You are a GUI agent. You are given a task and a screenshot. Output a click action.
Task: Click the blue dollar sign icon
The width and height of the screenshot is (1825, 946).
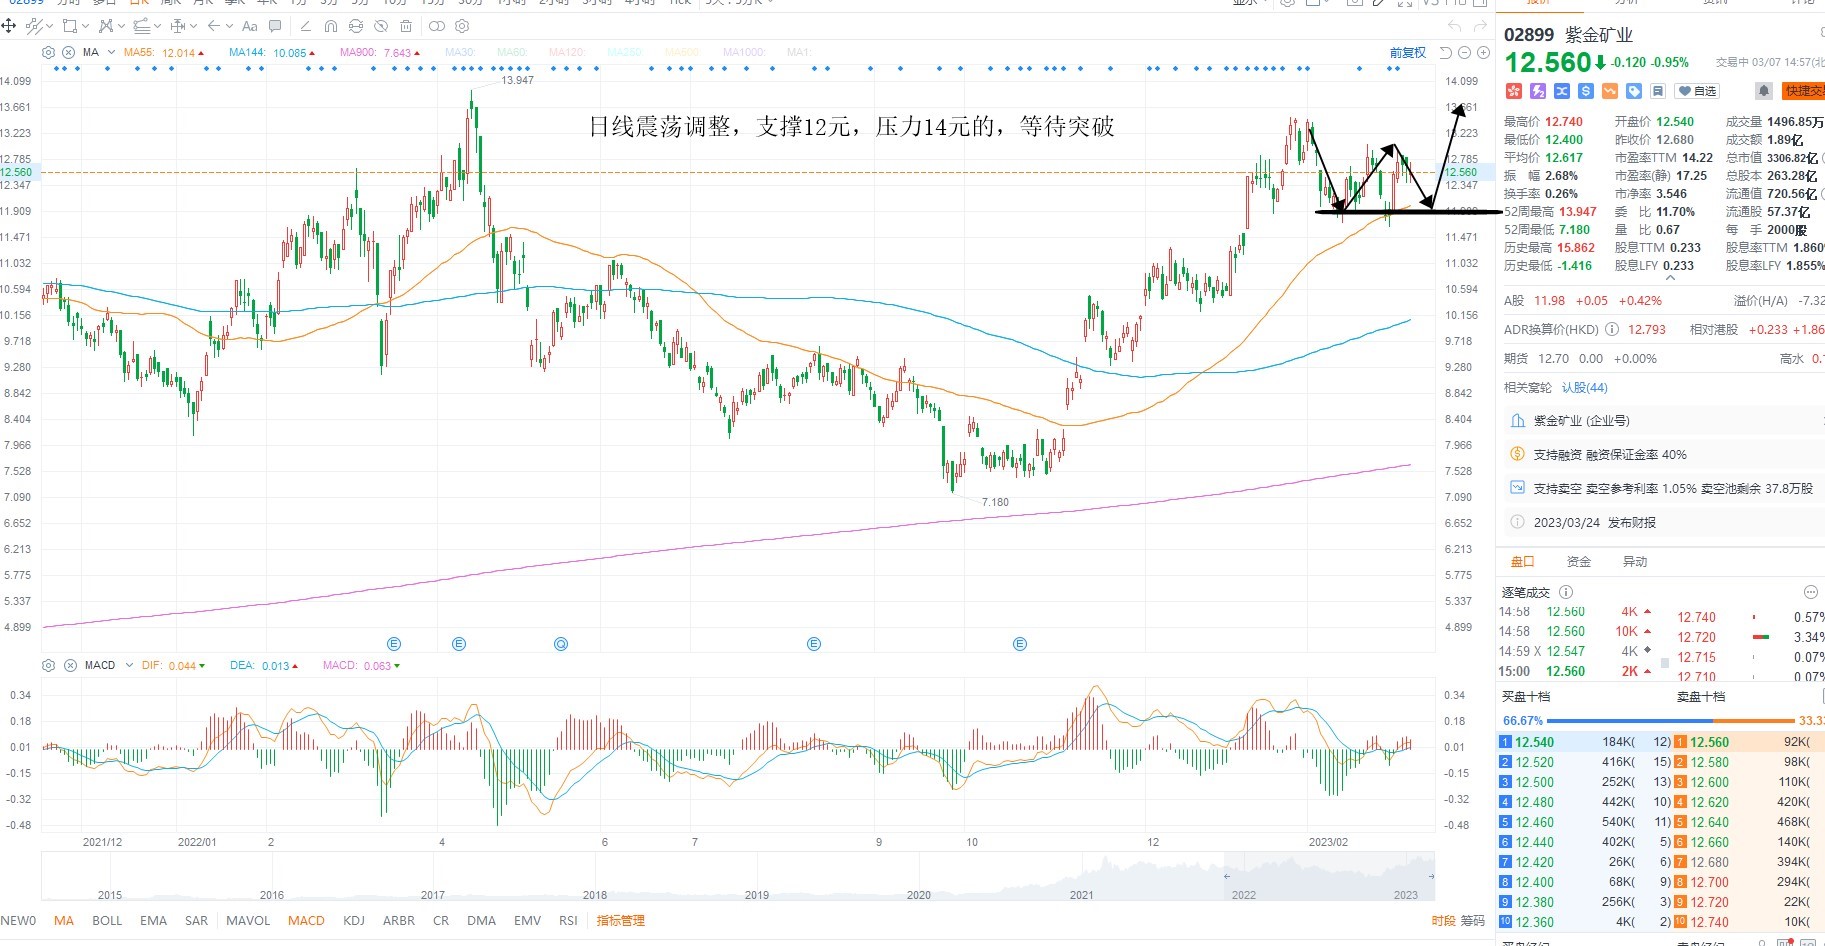click(1586, 91)
